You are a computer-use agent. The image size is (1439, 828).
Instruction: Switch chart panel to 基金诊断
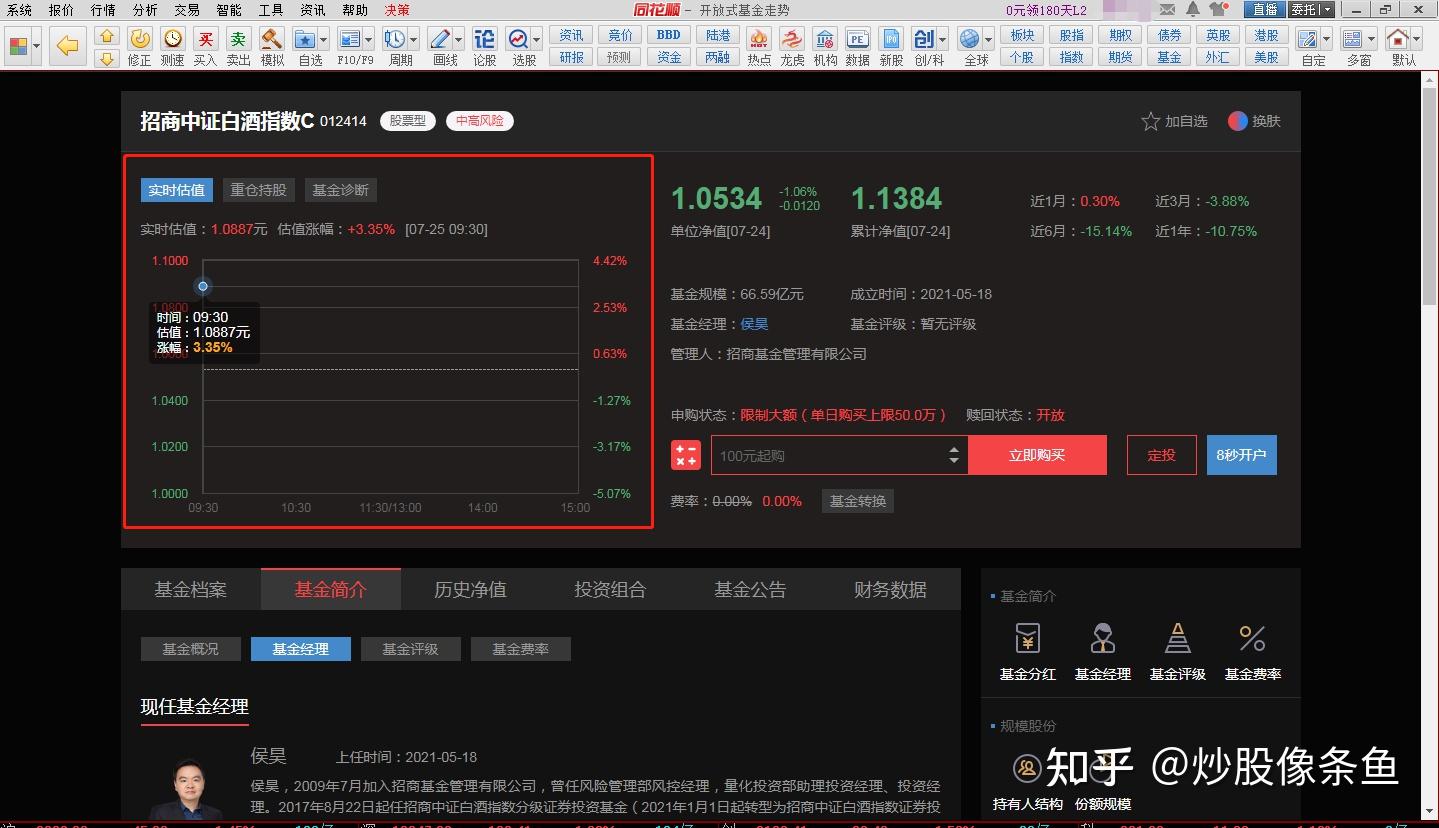tap(340, 190)
